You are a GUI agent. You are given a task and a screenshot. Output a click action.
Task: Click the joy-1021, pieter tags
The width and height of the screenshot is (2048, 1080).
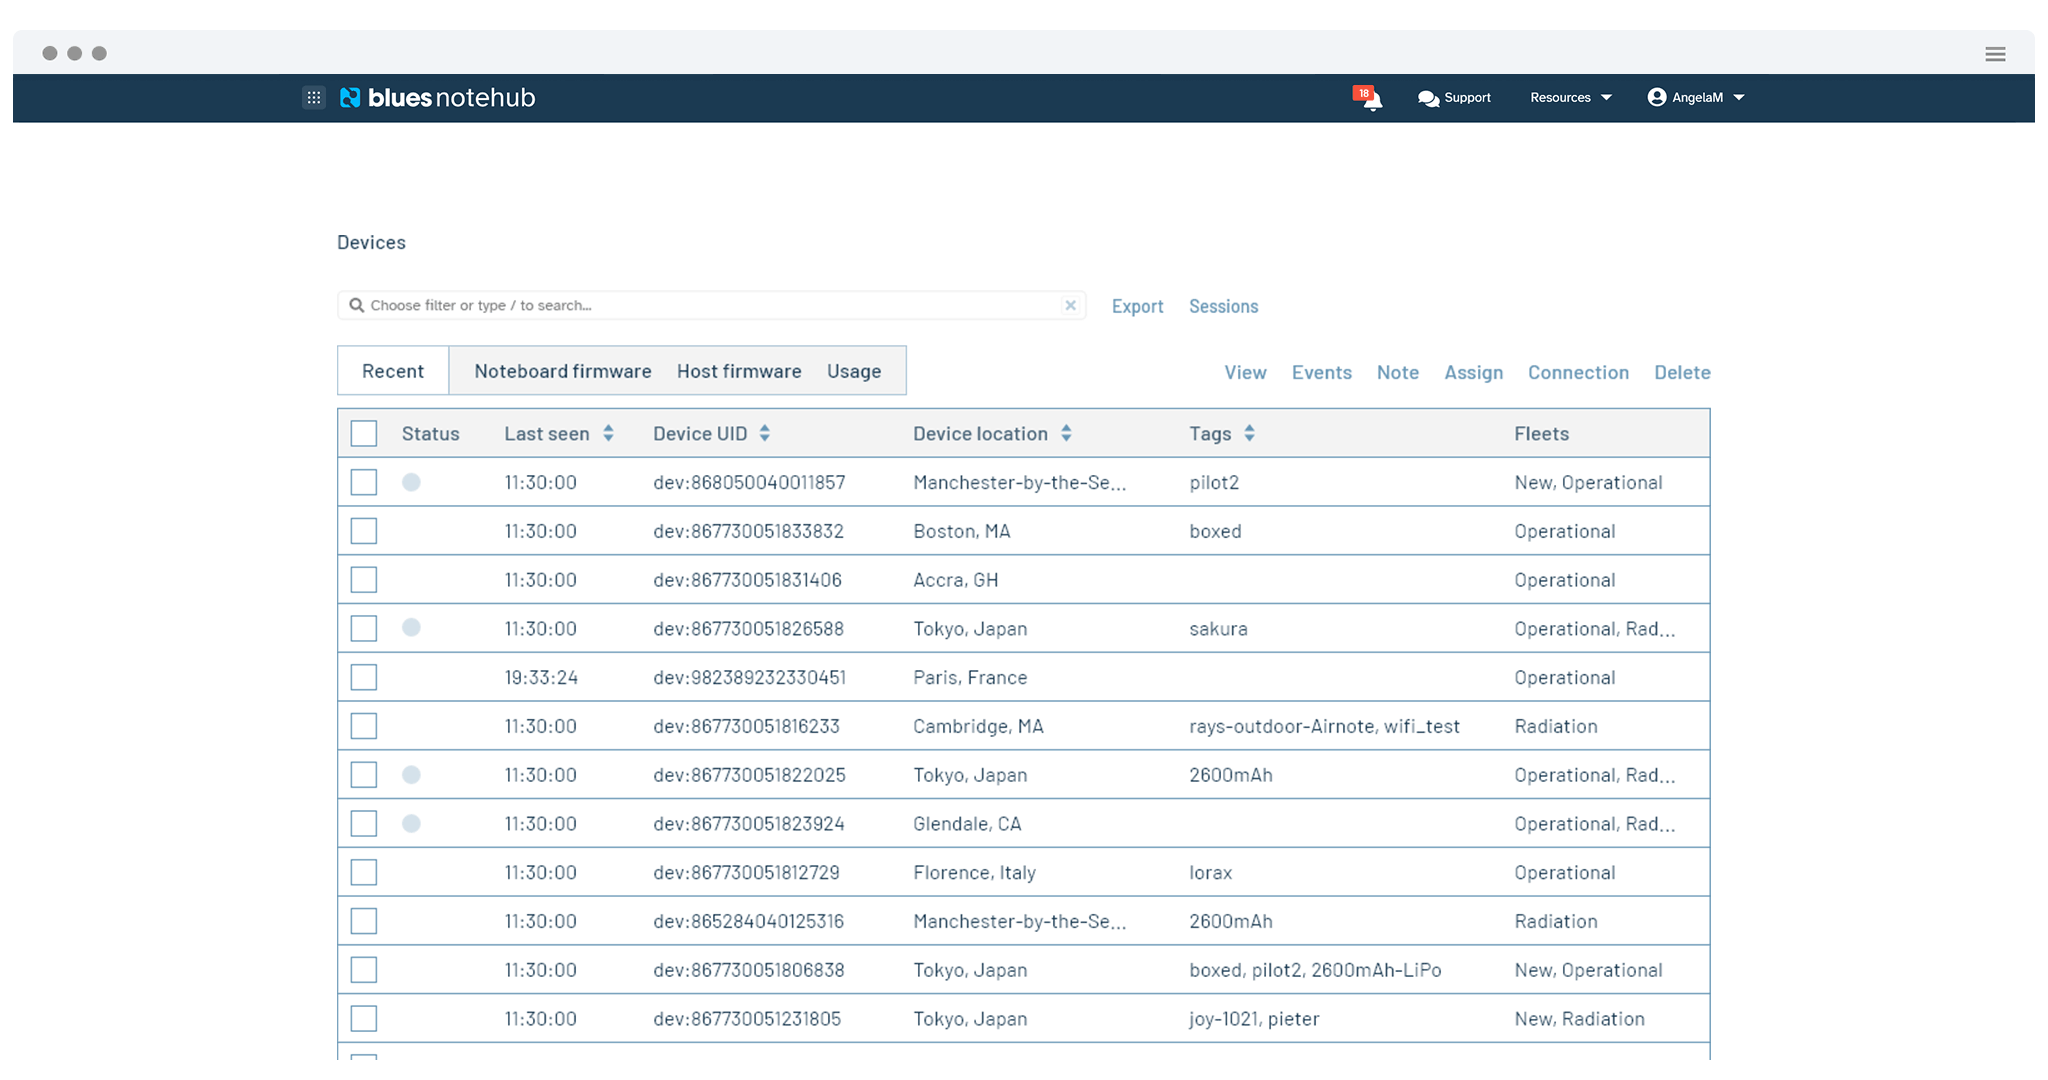point(1254,1019)
